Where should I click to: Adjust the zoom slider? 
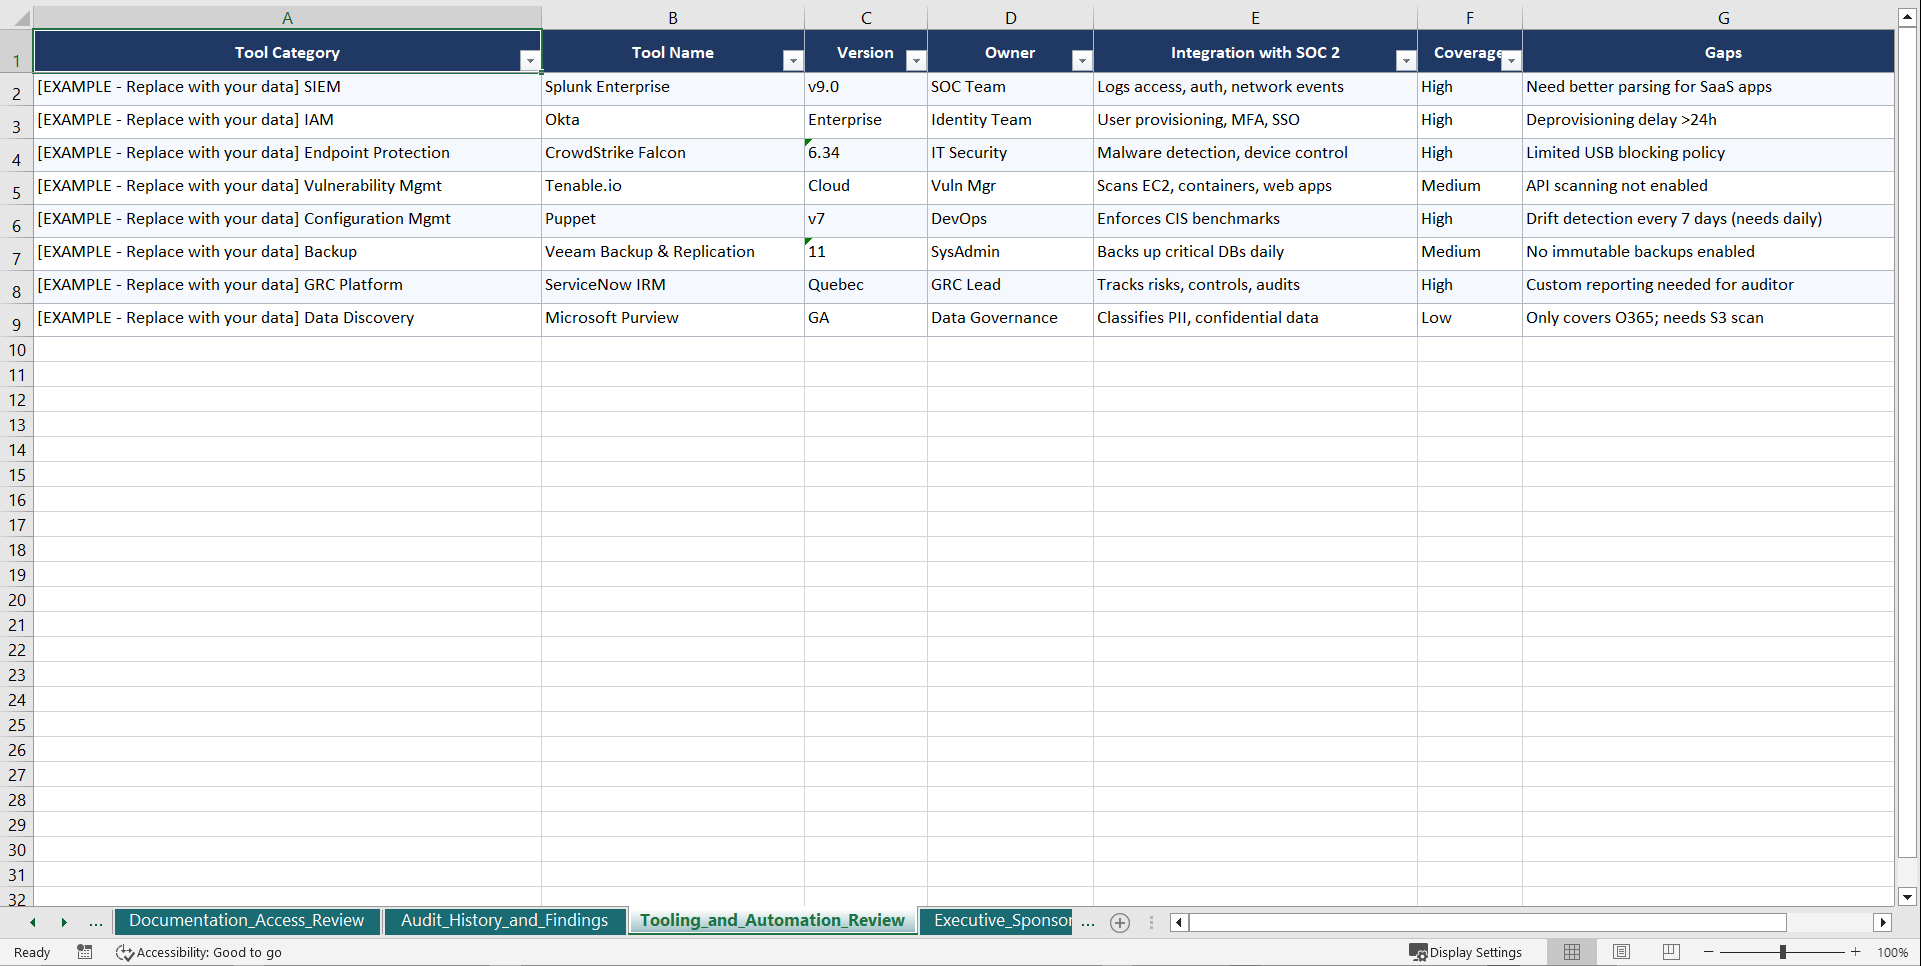(x=1782, y=952)
